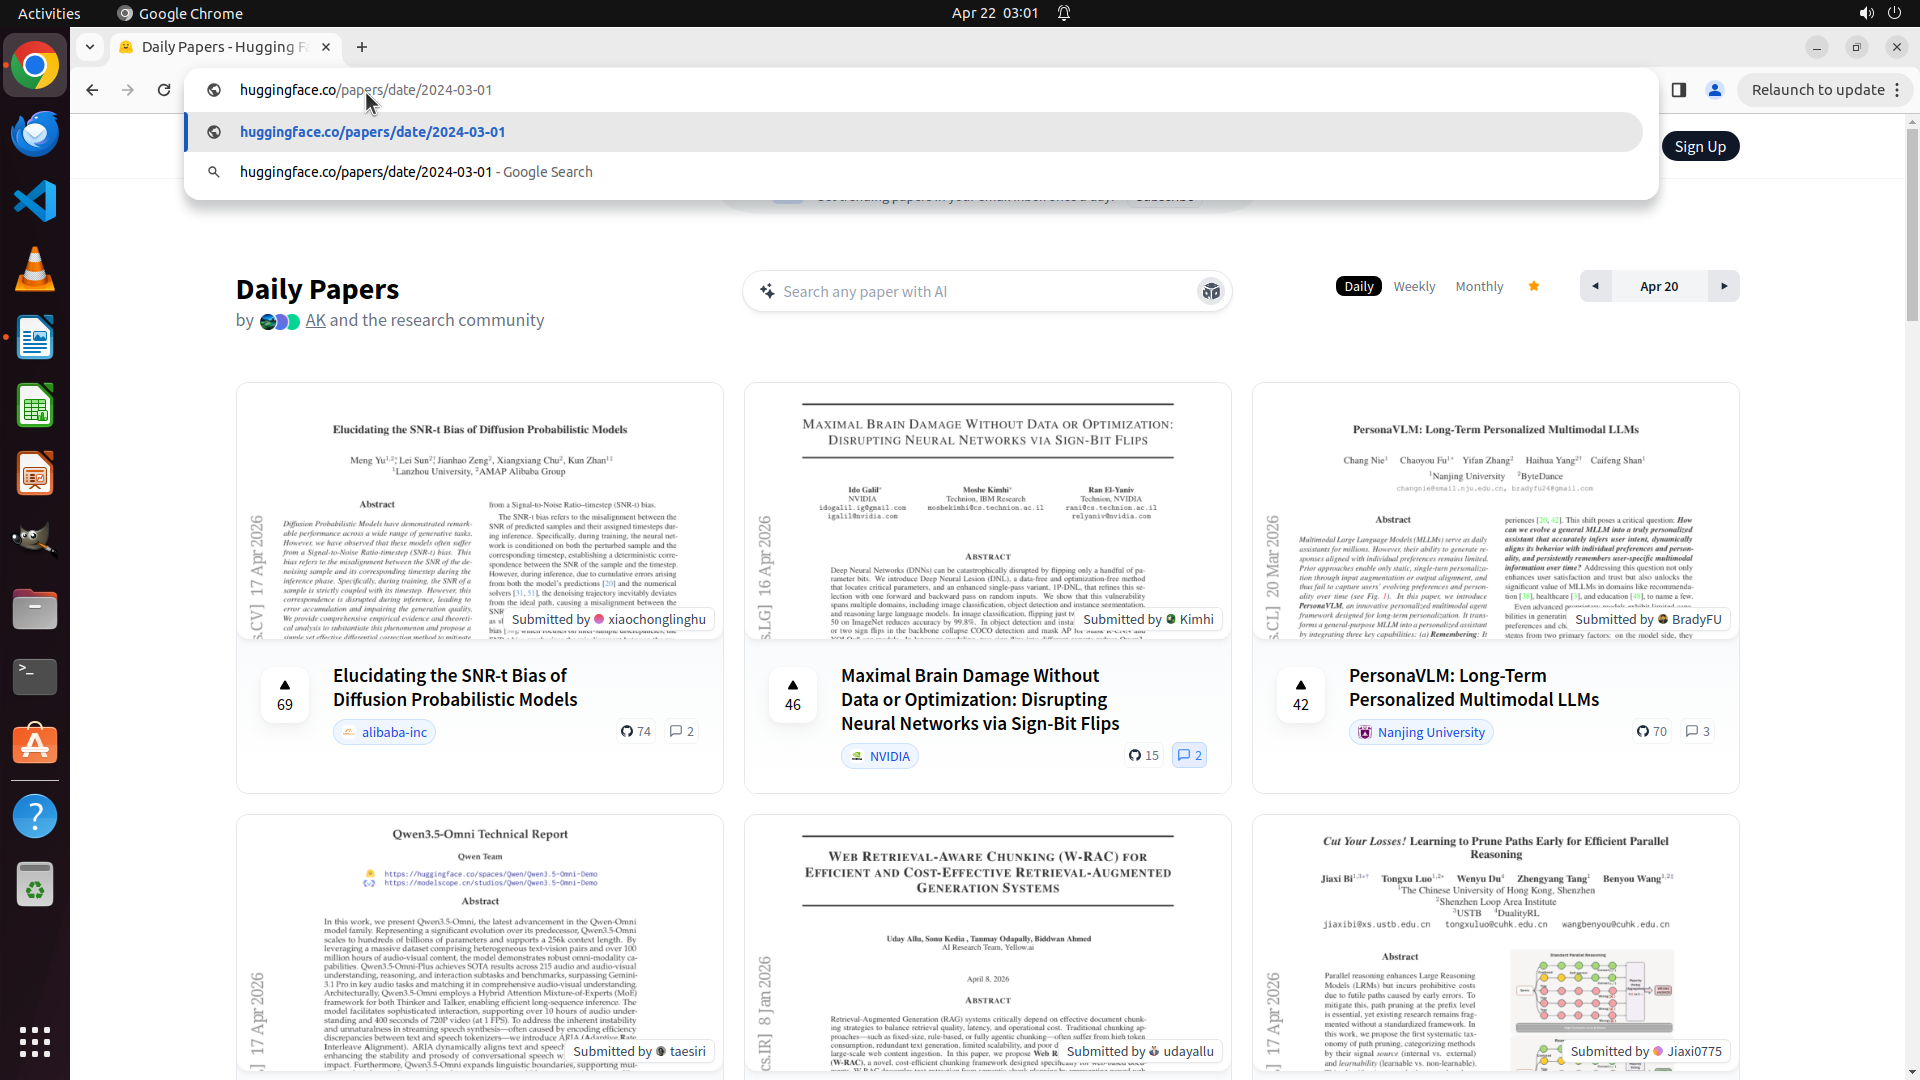Select the huggingface.co/papers/date/2024-03-01 URL suggestion

[x=372, y=132]
